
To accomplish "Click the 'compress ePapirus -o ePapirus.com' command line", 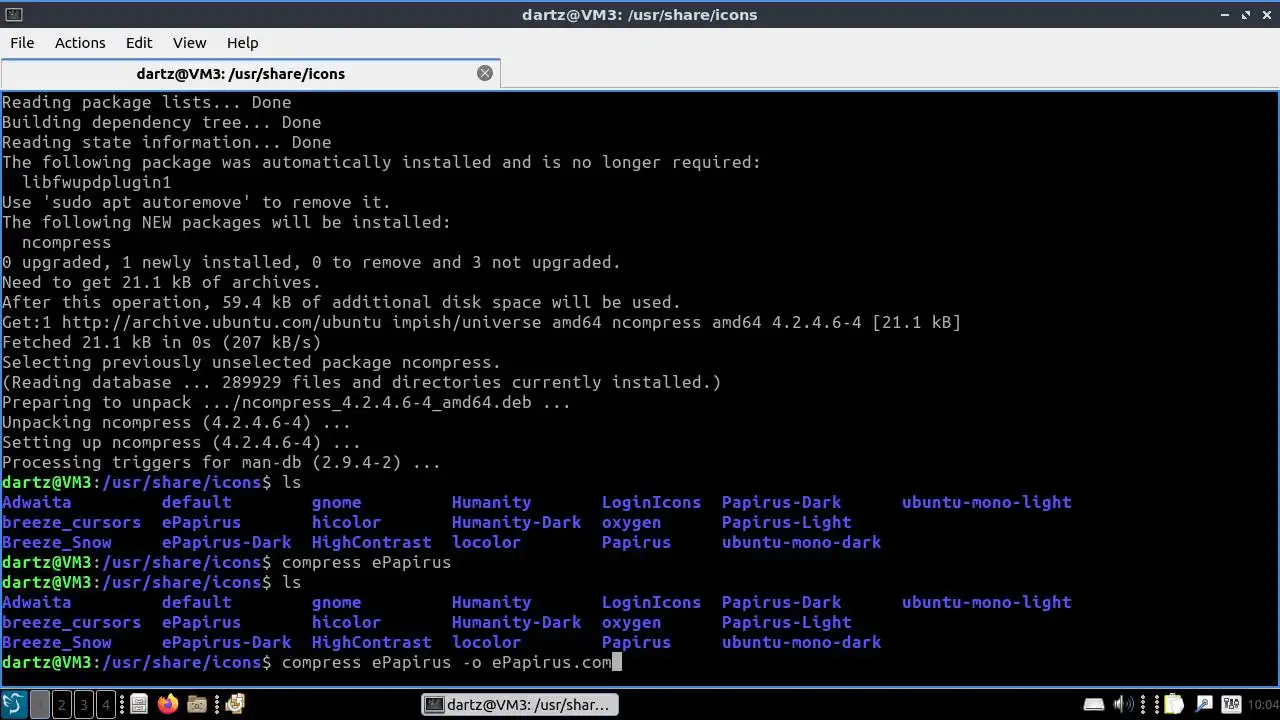I will [447, 662].
